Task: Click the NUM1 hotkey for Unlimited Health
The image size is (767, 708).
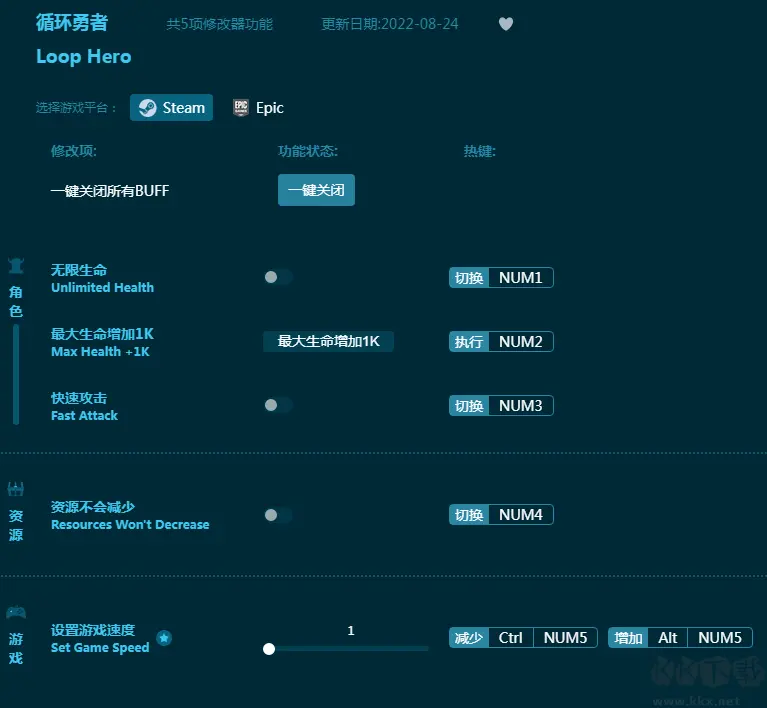Action: point(520,278)
